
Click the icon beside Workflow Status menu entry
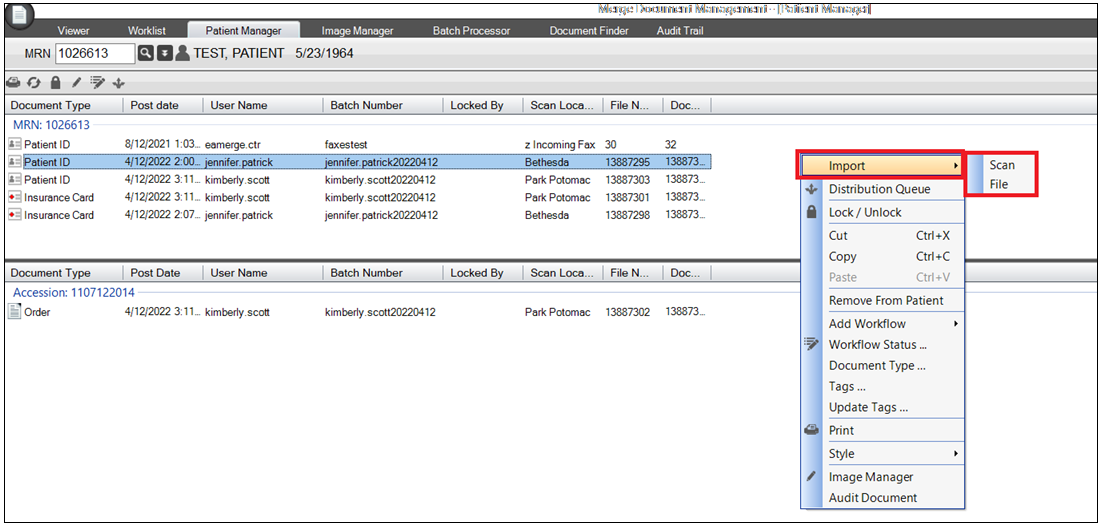(811, 345)
